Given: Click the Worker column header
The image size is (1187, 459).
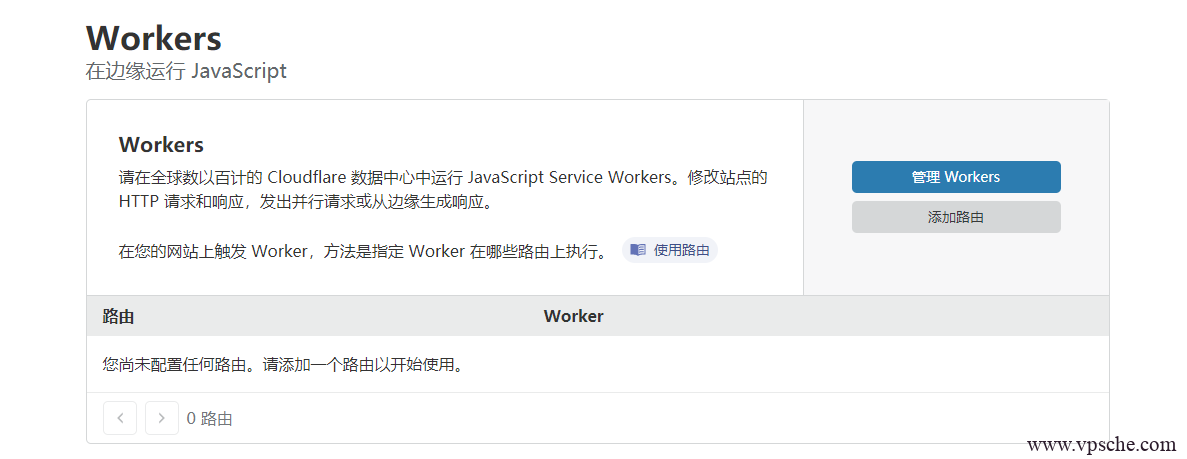Looking at the screenshot, I should [574, 317].
